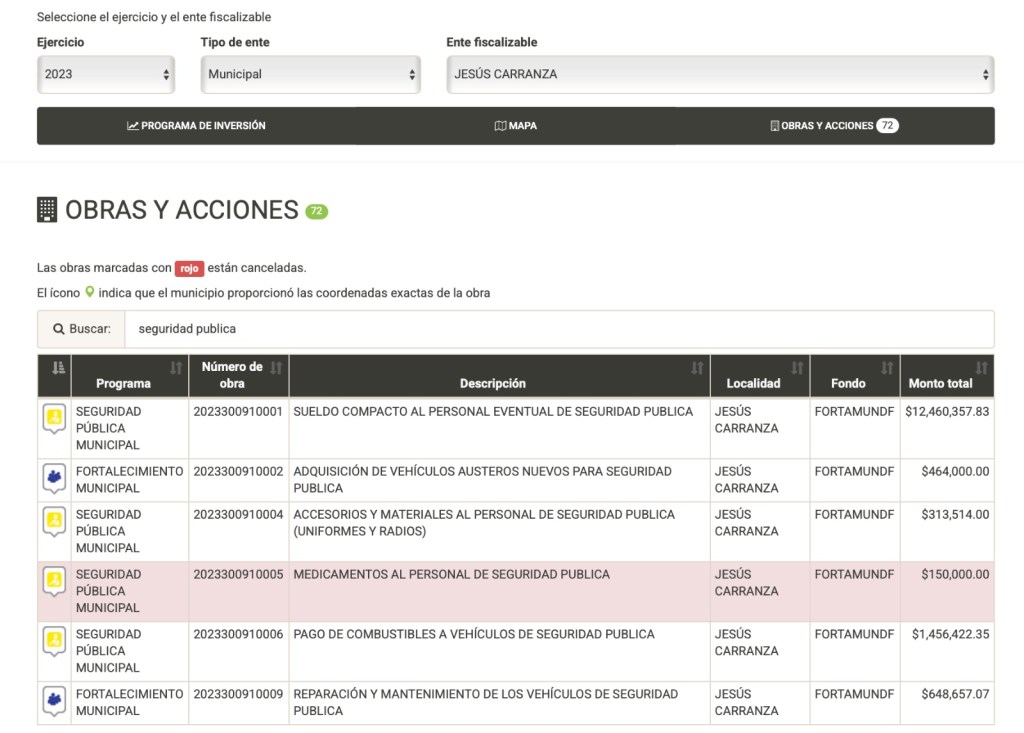Sort by Monto total column

[945, 376]
